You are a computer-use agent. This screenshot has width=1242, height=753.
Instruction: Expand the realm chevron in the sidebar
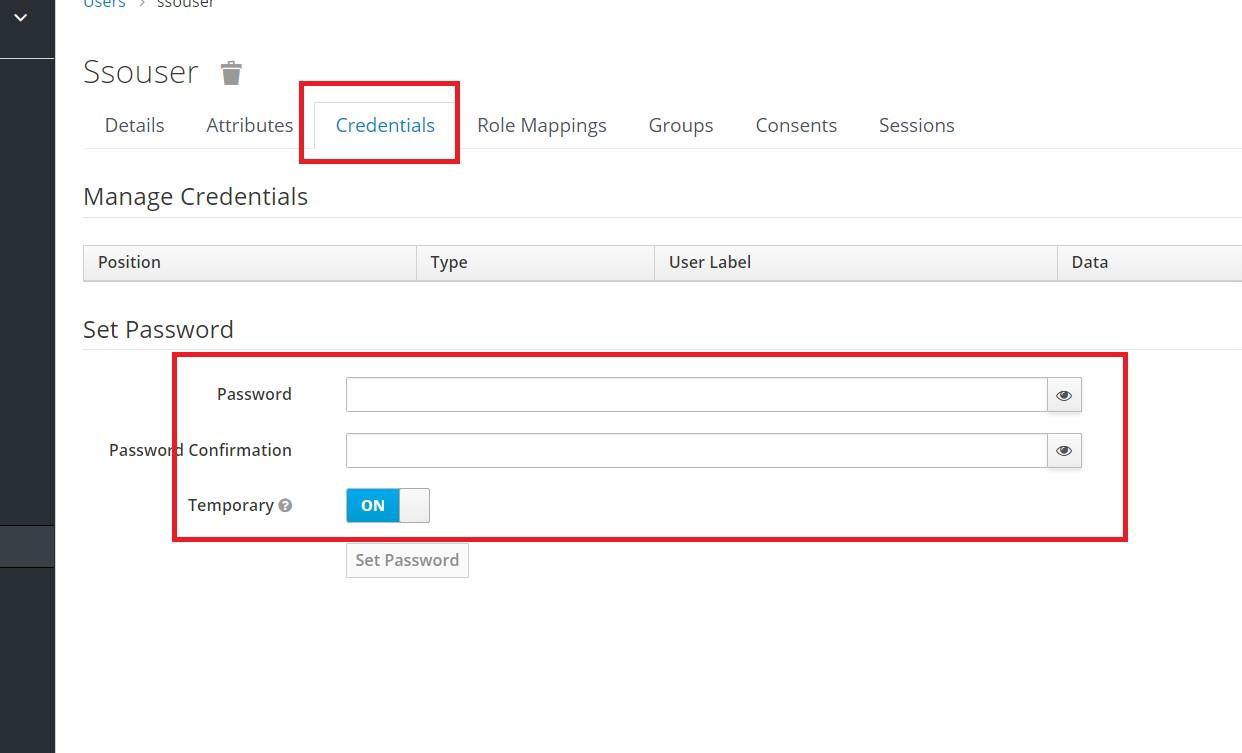click(x=20, y=18)
